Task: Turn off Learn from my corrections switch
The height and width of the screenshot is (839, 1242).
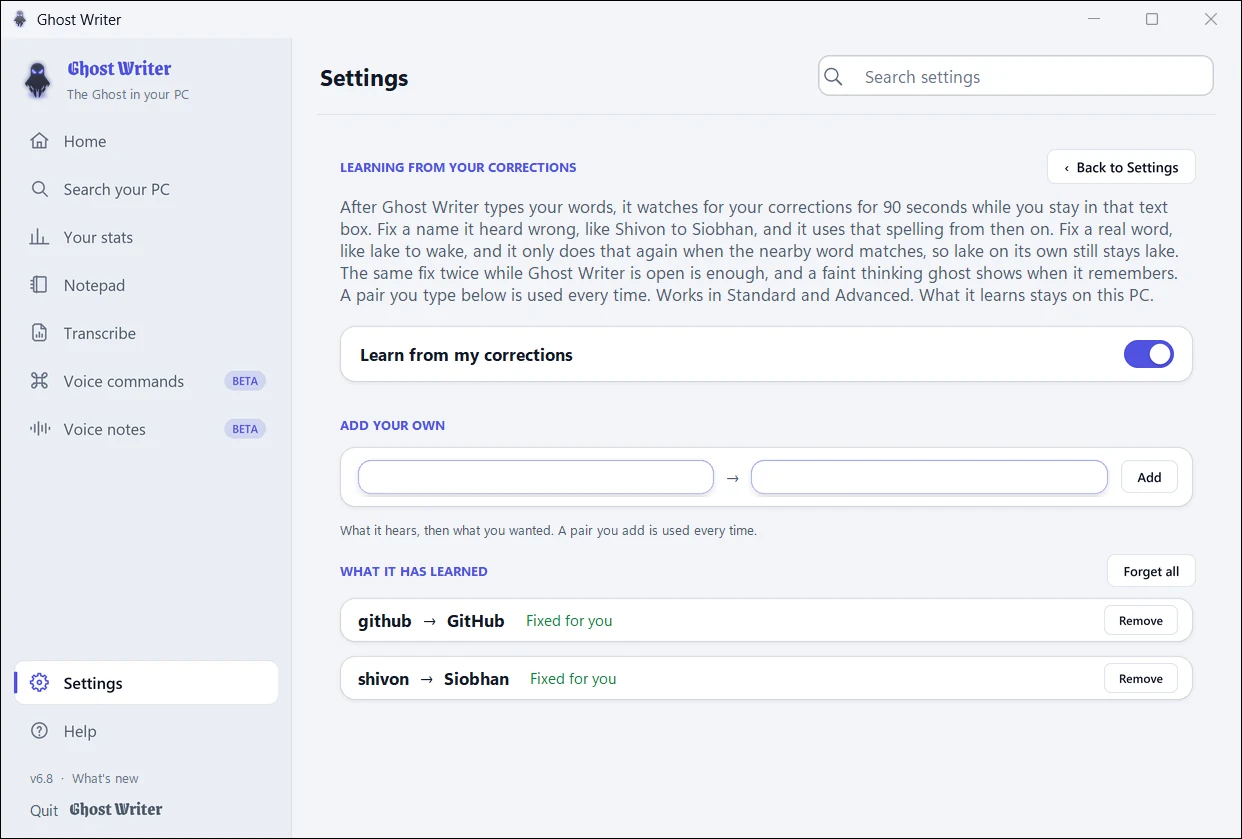Action: pos(1149,354)
